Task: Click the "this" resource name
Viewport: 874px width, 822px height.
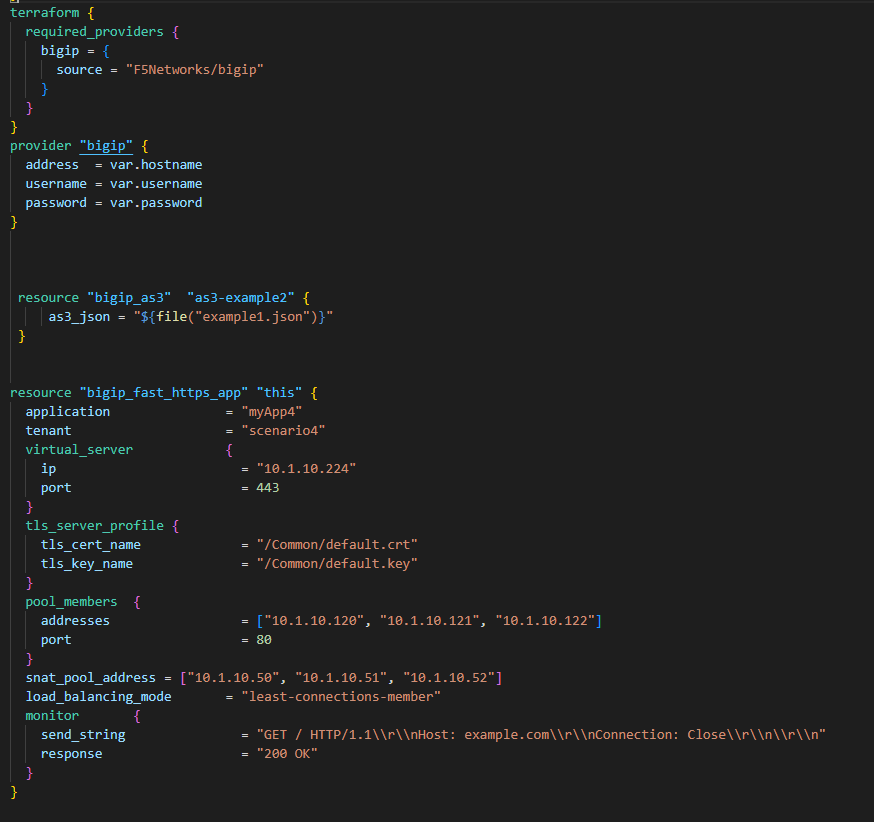Action: click(279, 393)
